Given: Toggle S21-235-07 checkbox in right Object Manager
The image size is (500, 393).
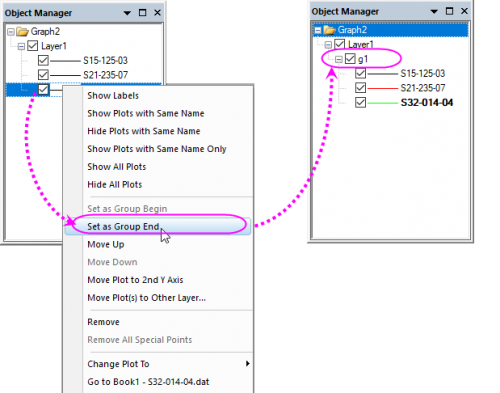Looking at the screenshot, I should coord(360,88).
